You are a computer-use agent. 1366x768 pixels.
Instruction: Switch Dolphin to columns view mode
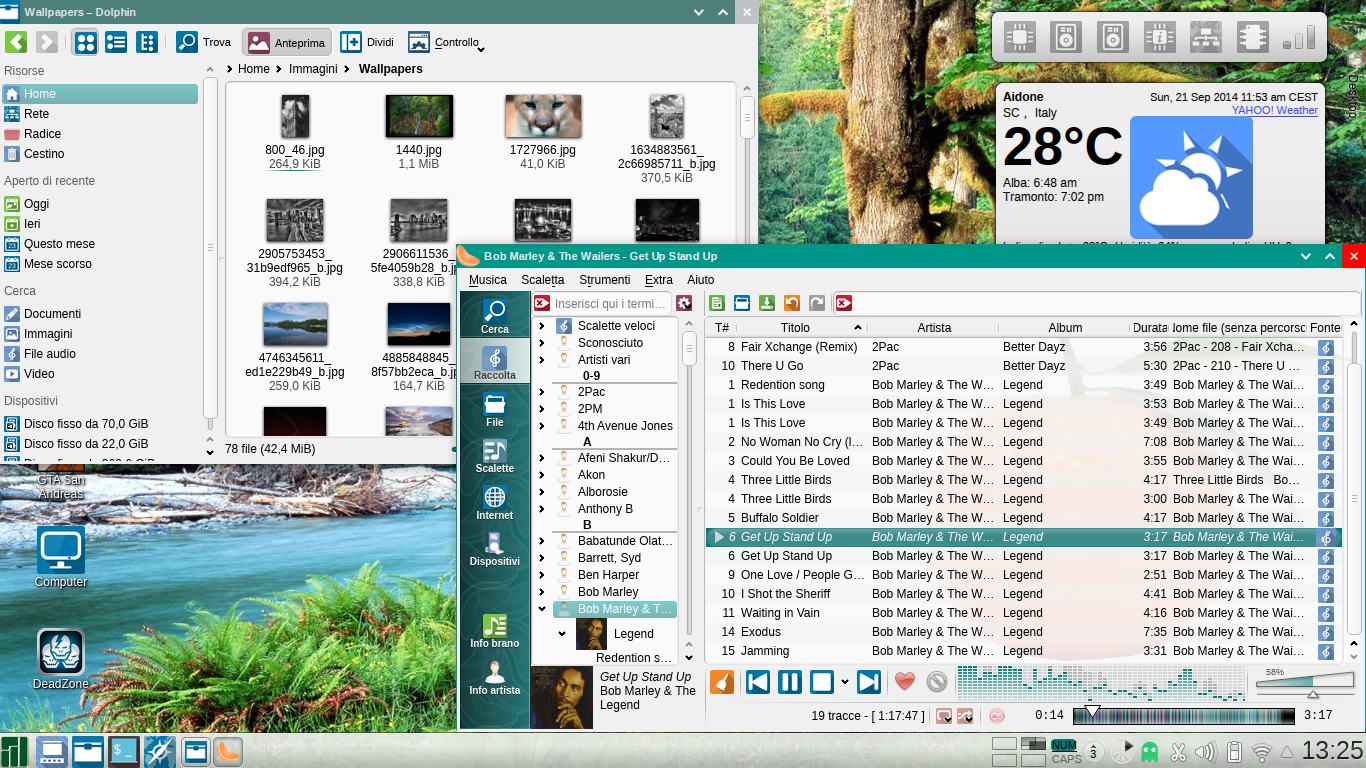tap(146, 42)
